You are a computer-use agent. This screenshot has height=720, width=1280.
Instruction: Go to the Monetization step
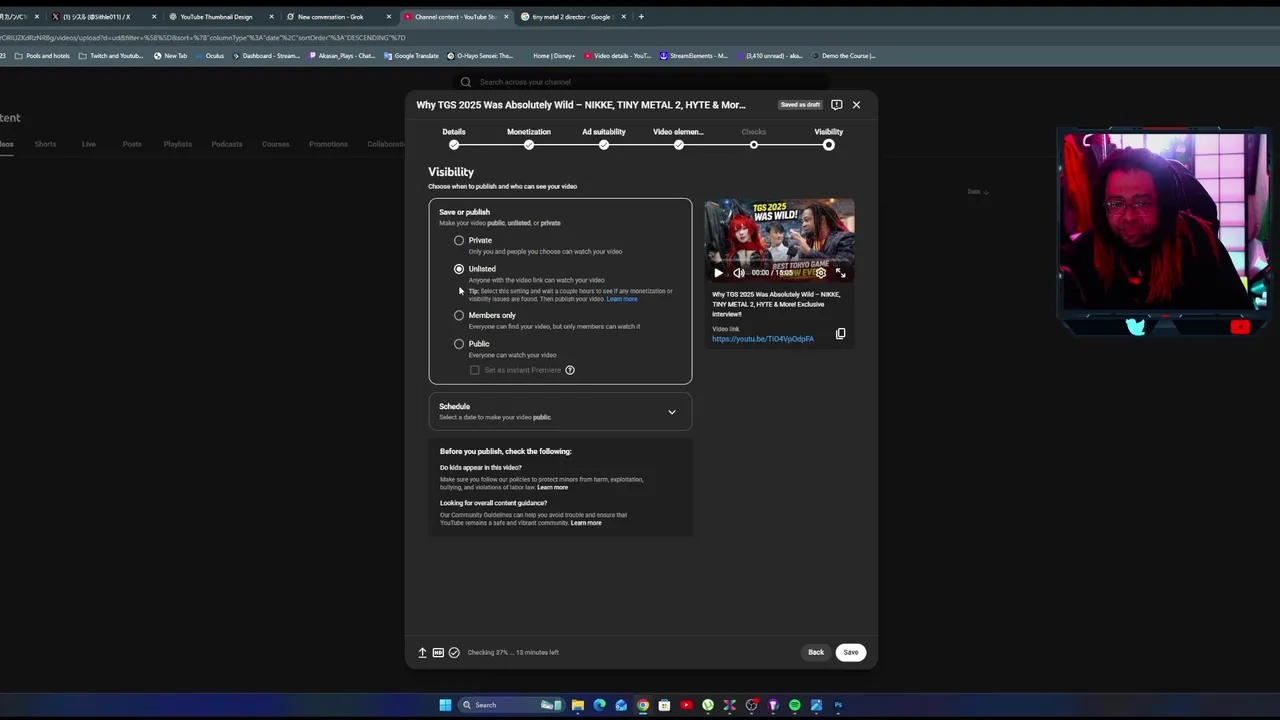529,138
